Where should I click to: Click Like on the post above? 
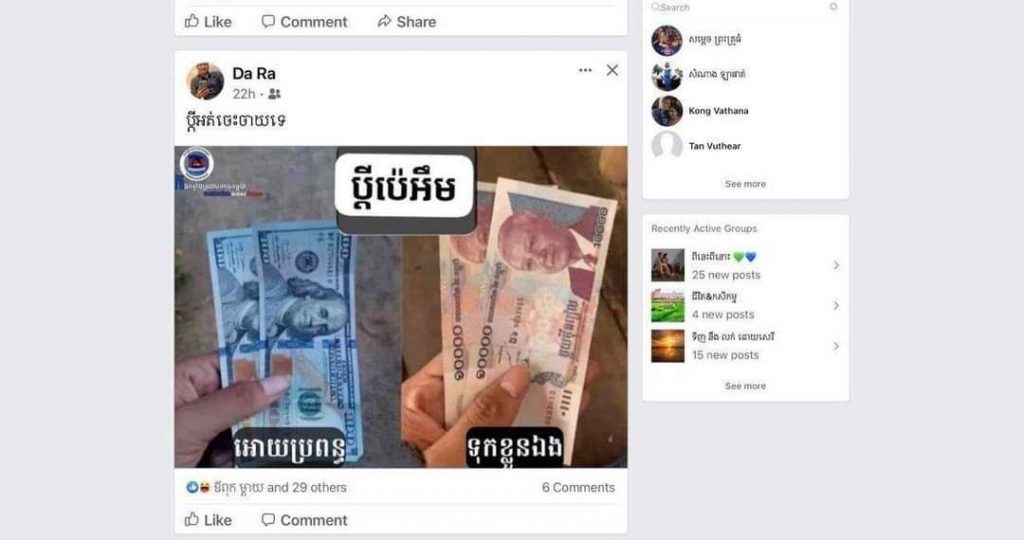tap(208, 22)
